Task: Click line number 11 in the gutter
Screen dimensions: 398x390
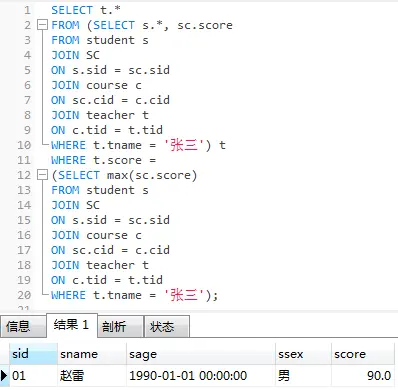Action: click(x=24, y=160)
